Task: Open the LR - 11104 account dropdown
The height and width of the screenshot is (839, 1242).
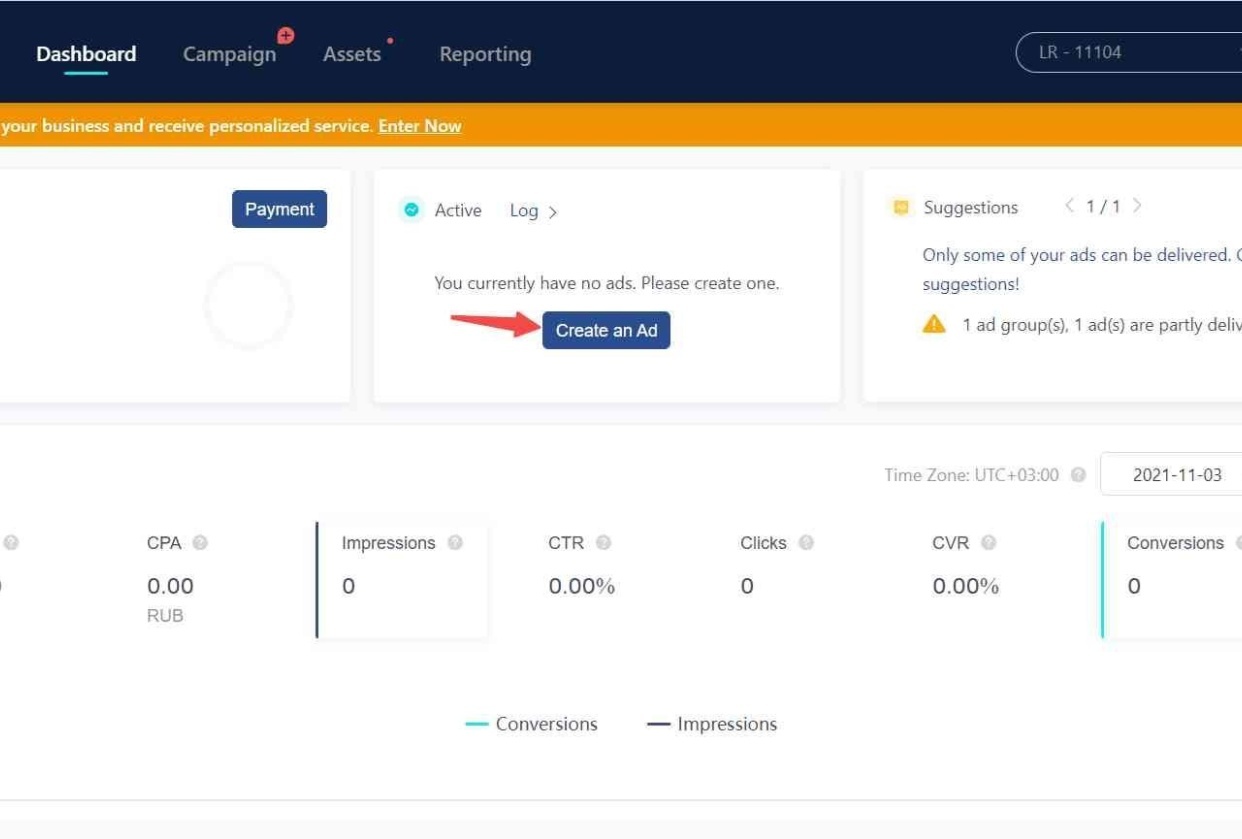Action: coord(1128,52)
